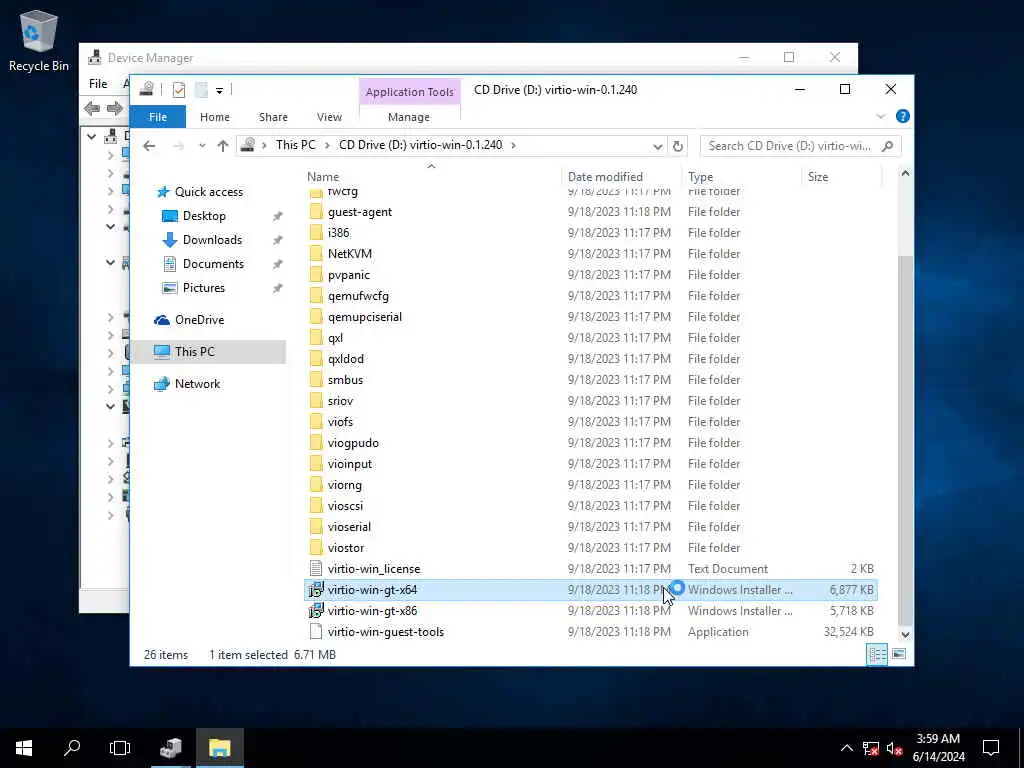
Task: Select Documents in Quick access
Action: 213,264
